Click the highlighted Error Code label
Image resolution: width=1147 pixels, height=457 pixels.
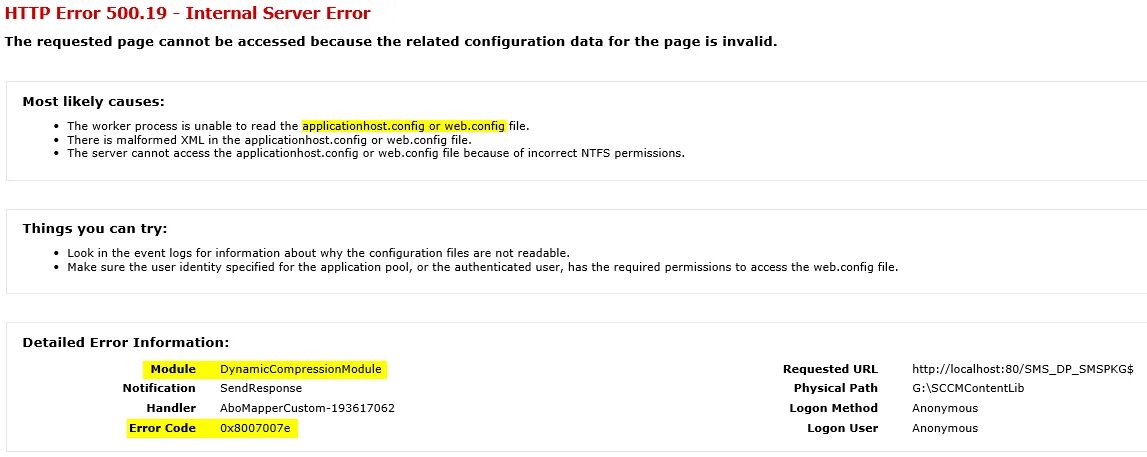coord(162,428)
